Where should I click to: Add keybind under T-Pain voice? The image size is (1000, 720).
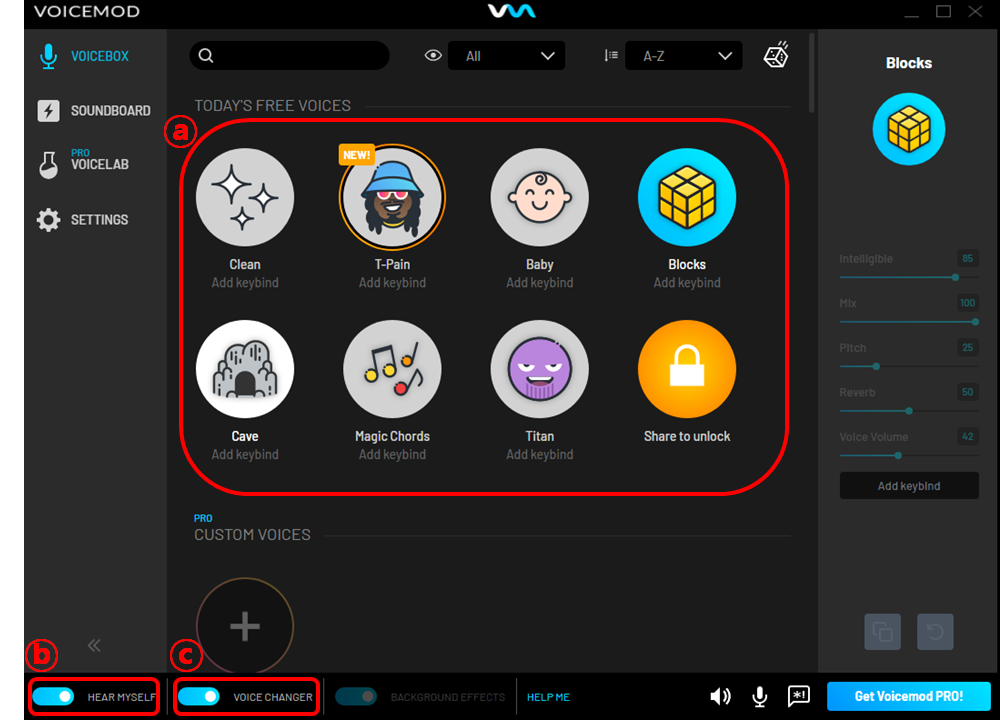[392, 283]
